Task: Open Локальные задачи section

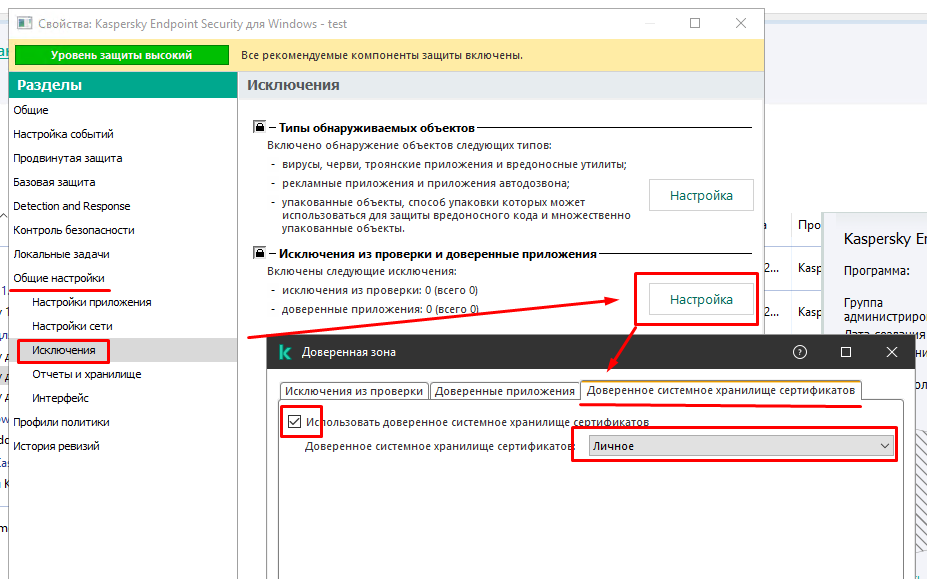Action: click(x=61, y=254)
